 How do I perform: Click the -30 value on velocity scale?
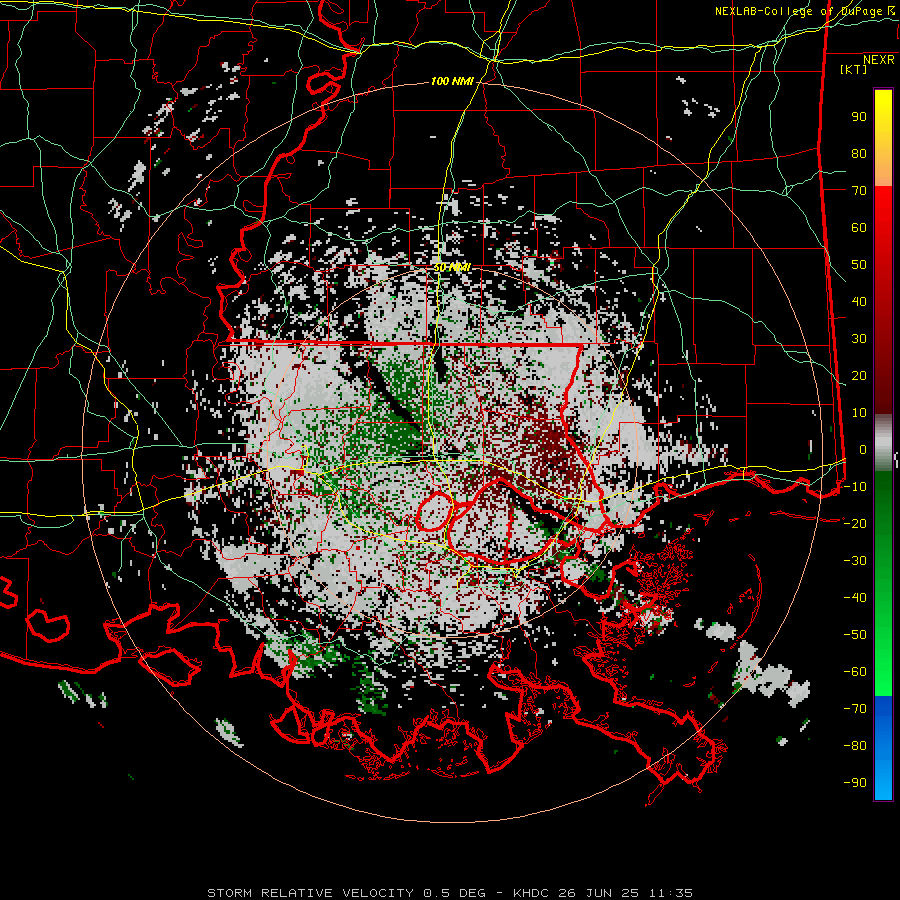[x=855, y=561]
